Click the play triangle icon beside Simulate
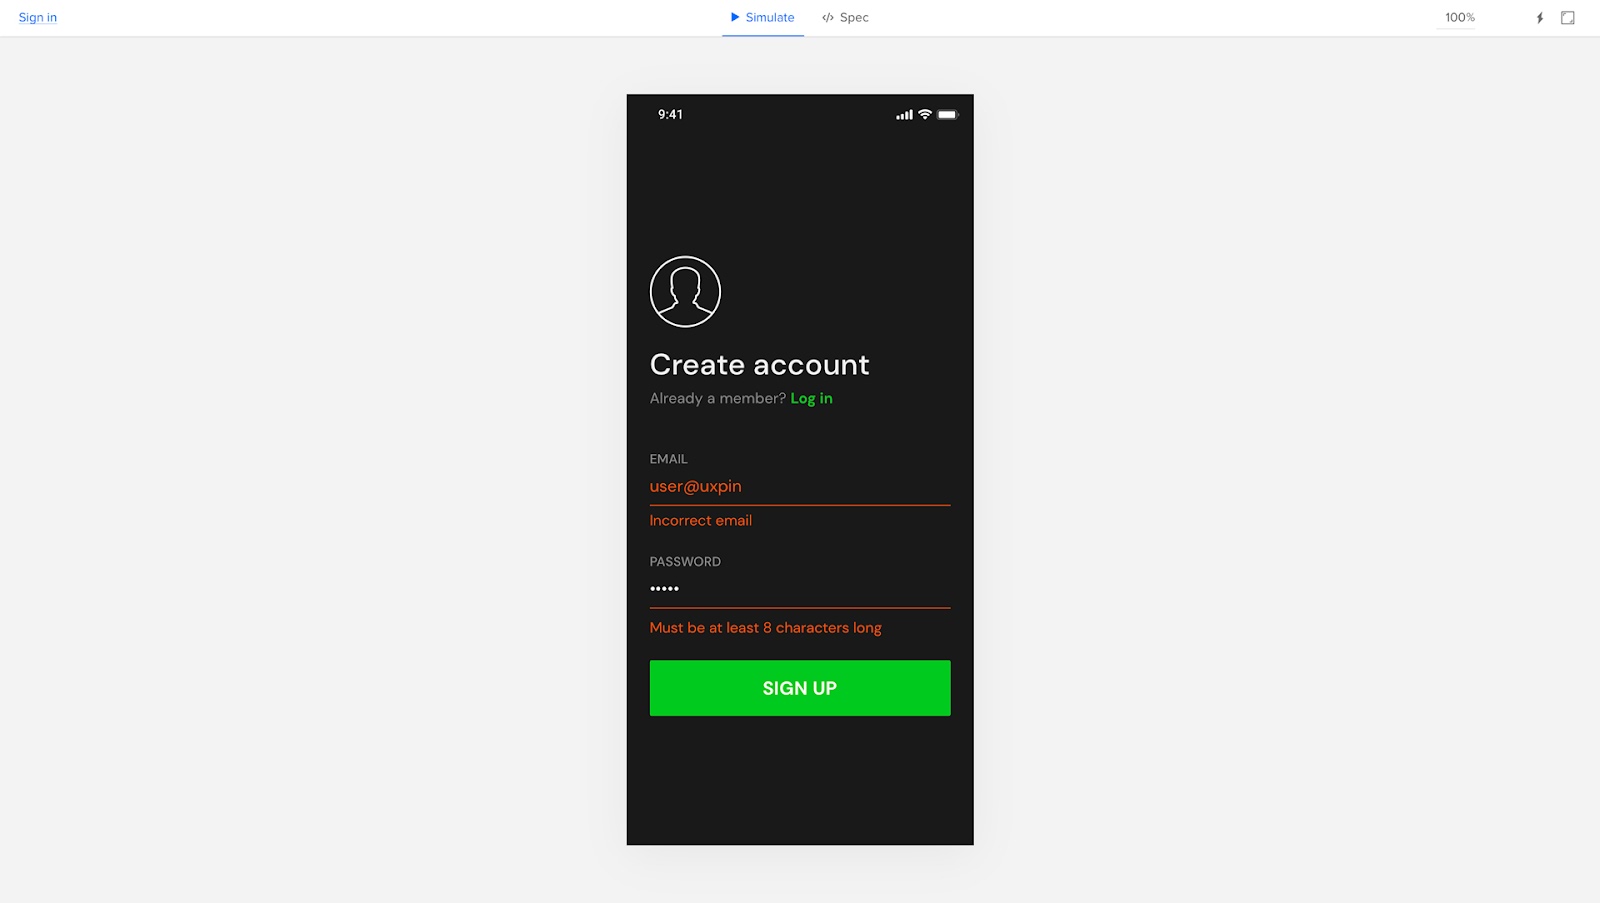 click(735, 17)
